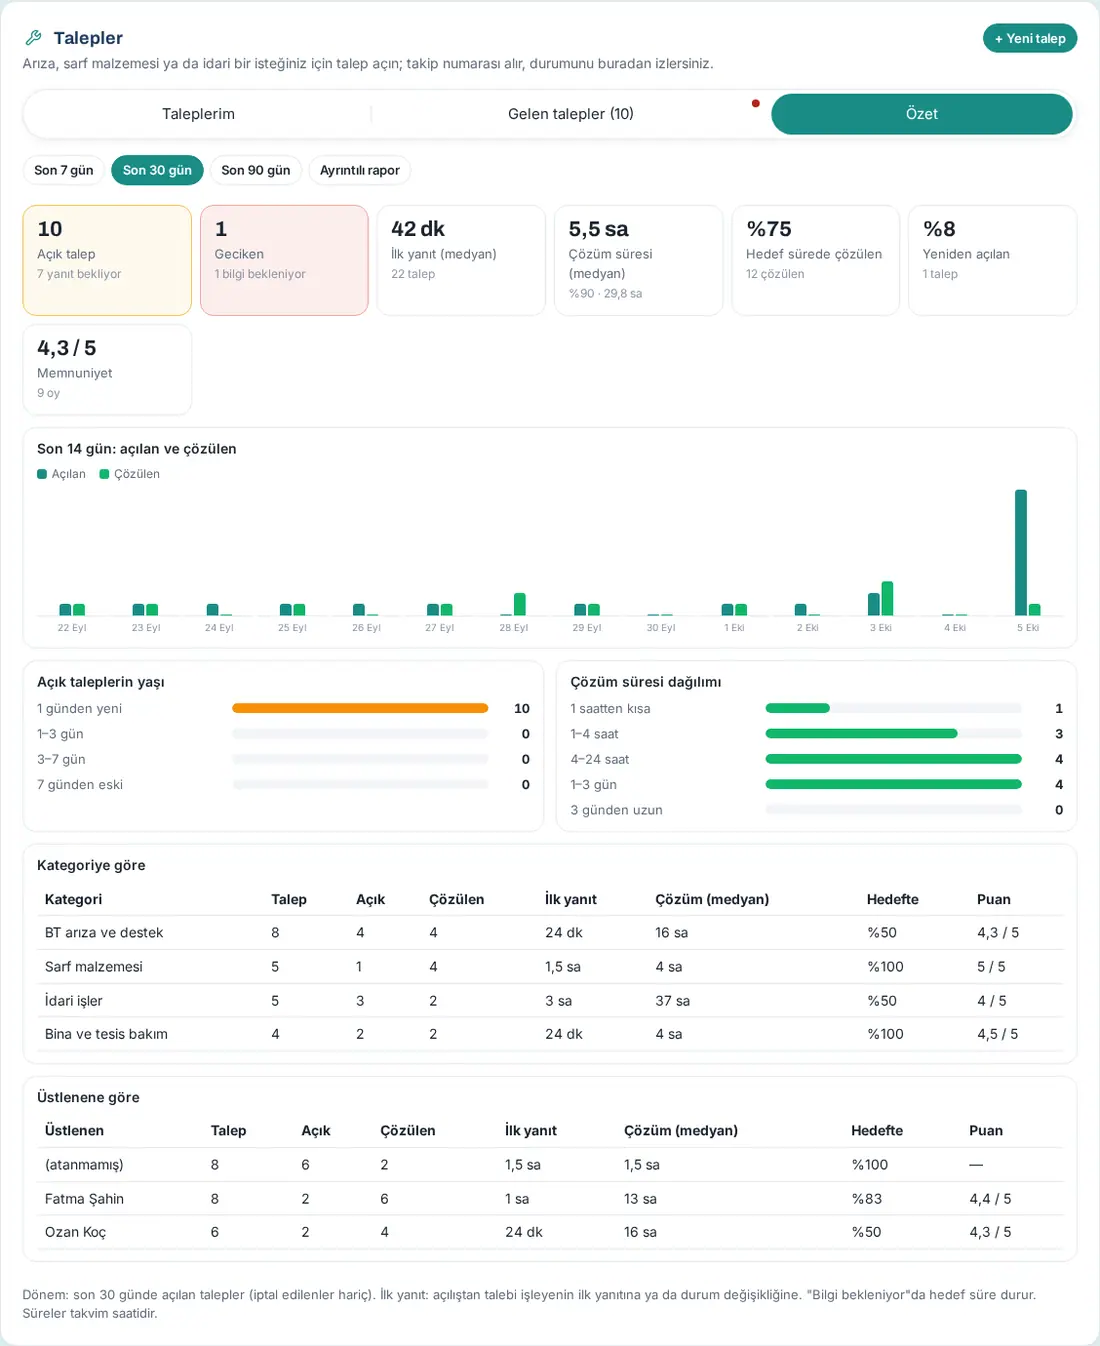The width and height of the screenshot is (1100, 1346).
Task: Click the Çözülen bar for 28 Eyl
Action: [520, 604]
